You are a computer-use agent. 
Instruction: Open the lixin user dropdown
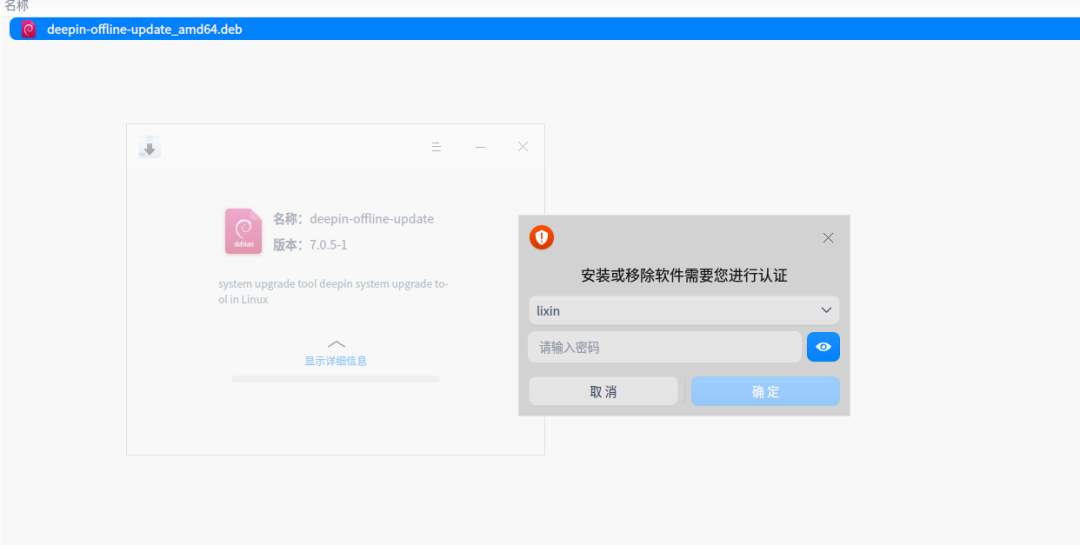[684, 311]
